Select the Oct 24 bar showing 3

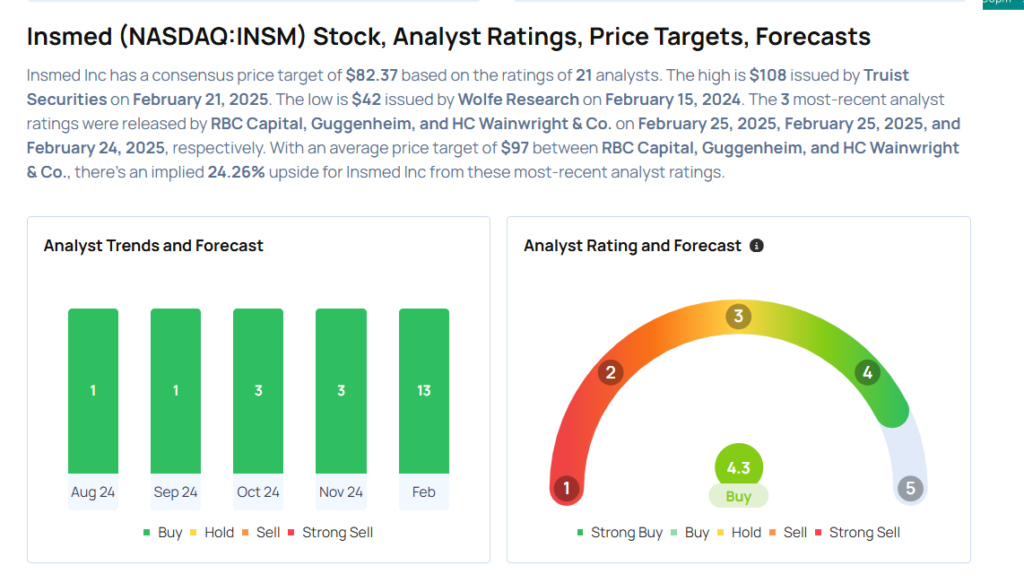click(x=258, y=390)
